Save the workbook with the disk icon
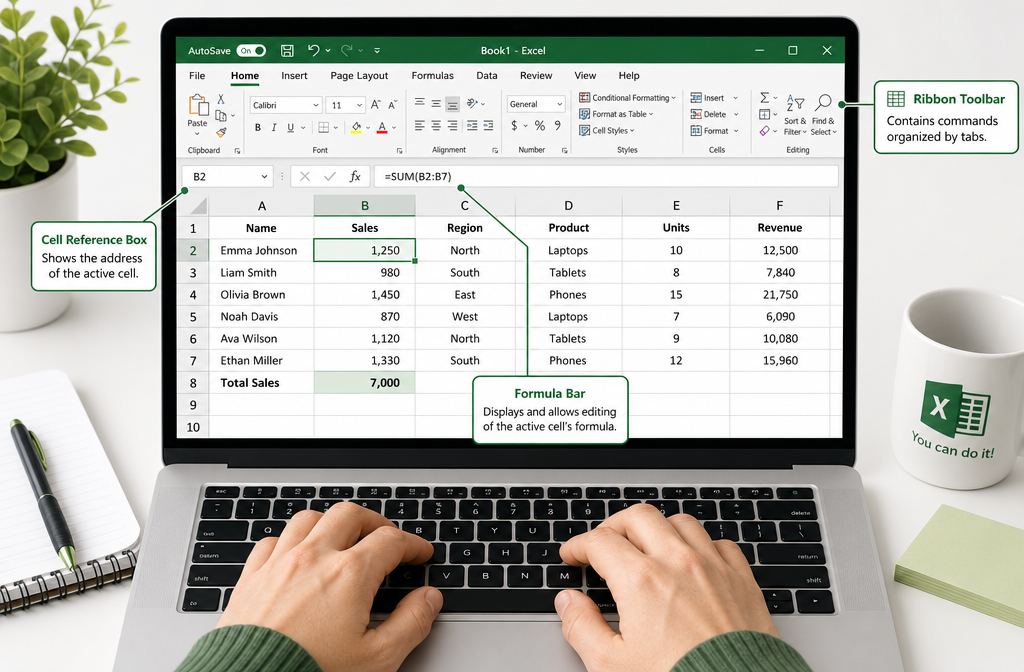 [x=287, y=50]
